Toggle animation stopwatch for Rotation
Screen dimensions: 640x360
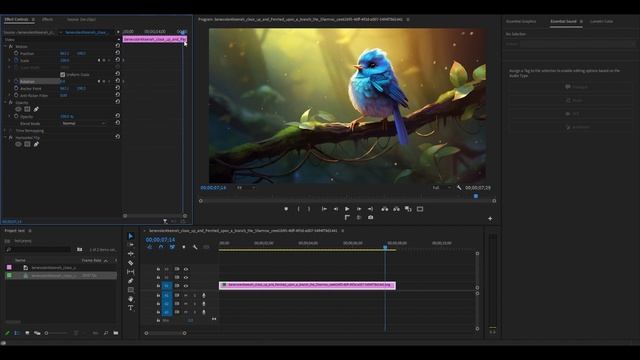point(16,81)
